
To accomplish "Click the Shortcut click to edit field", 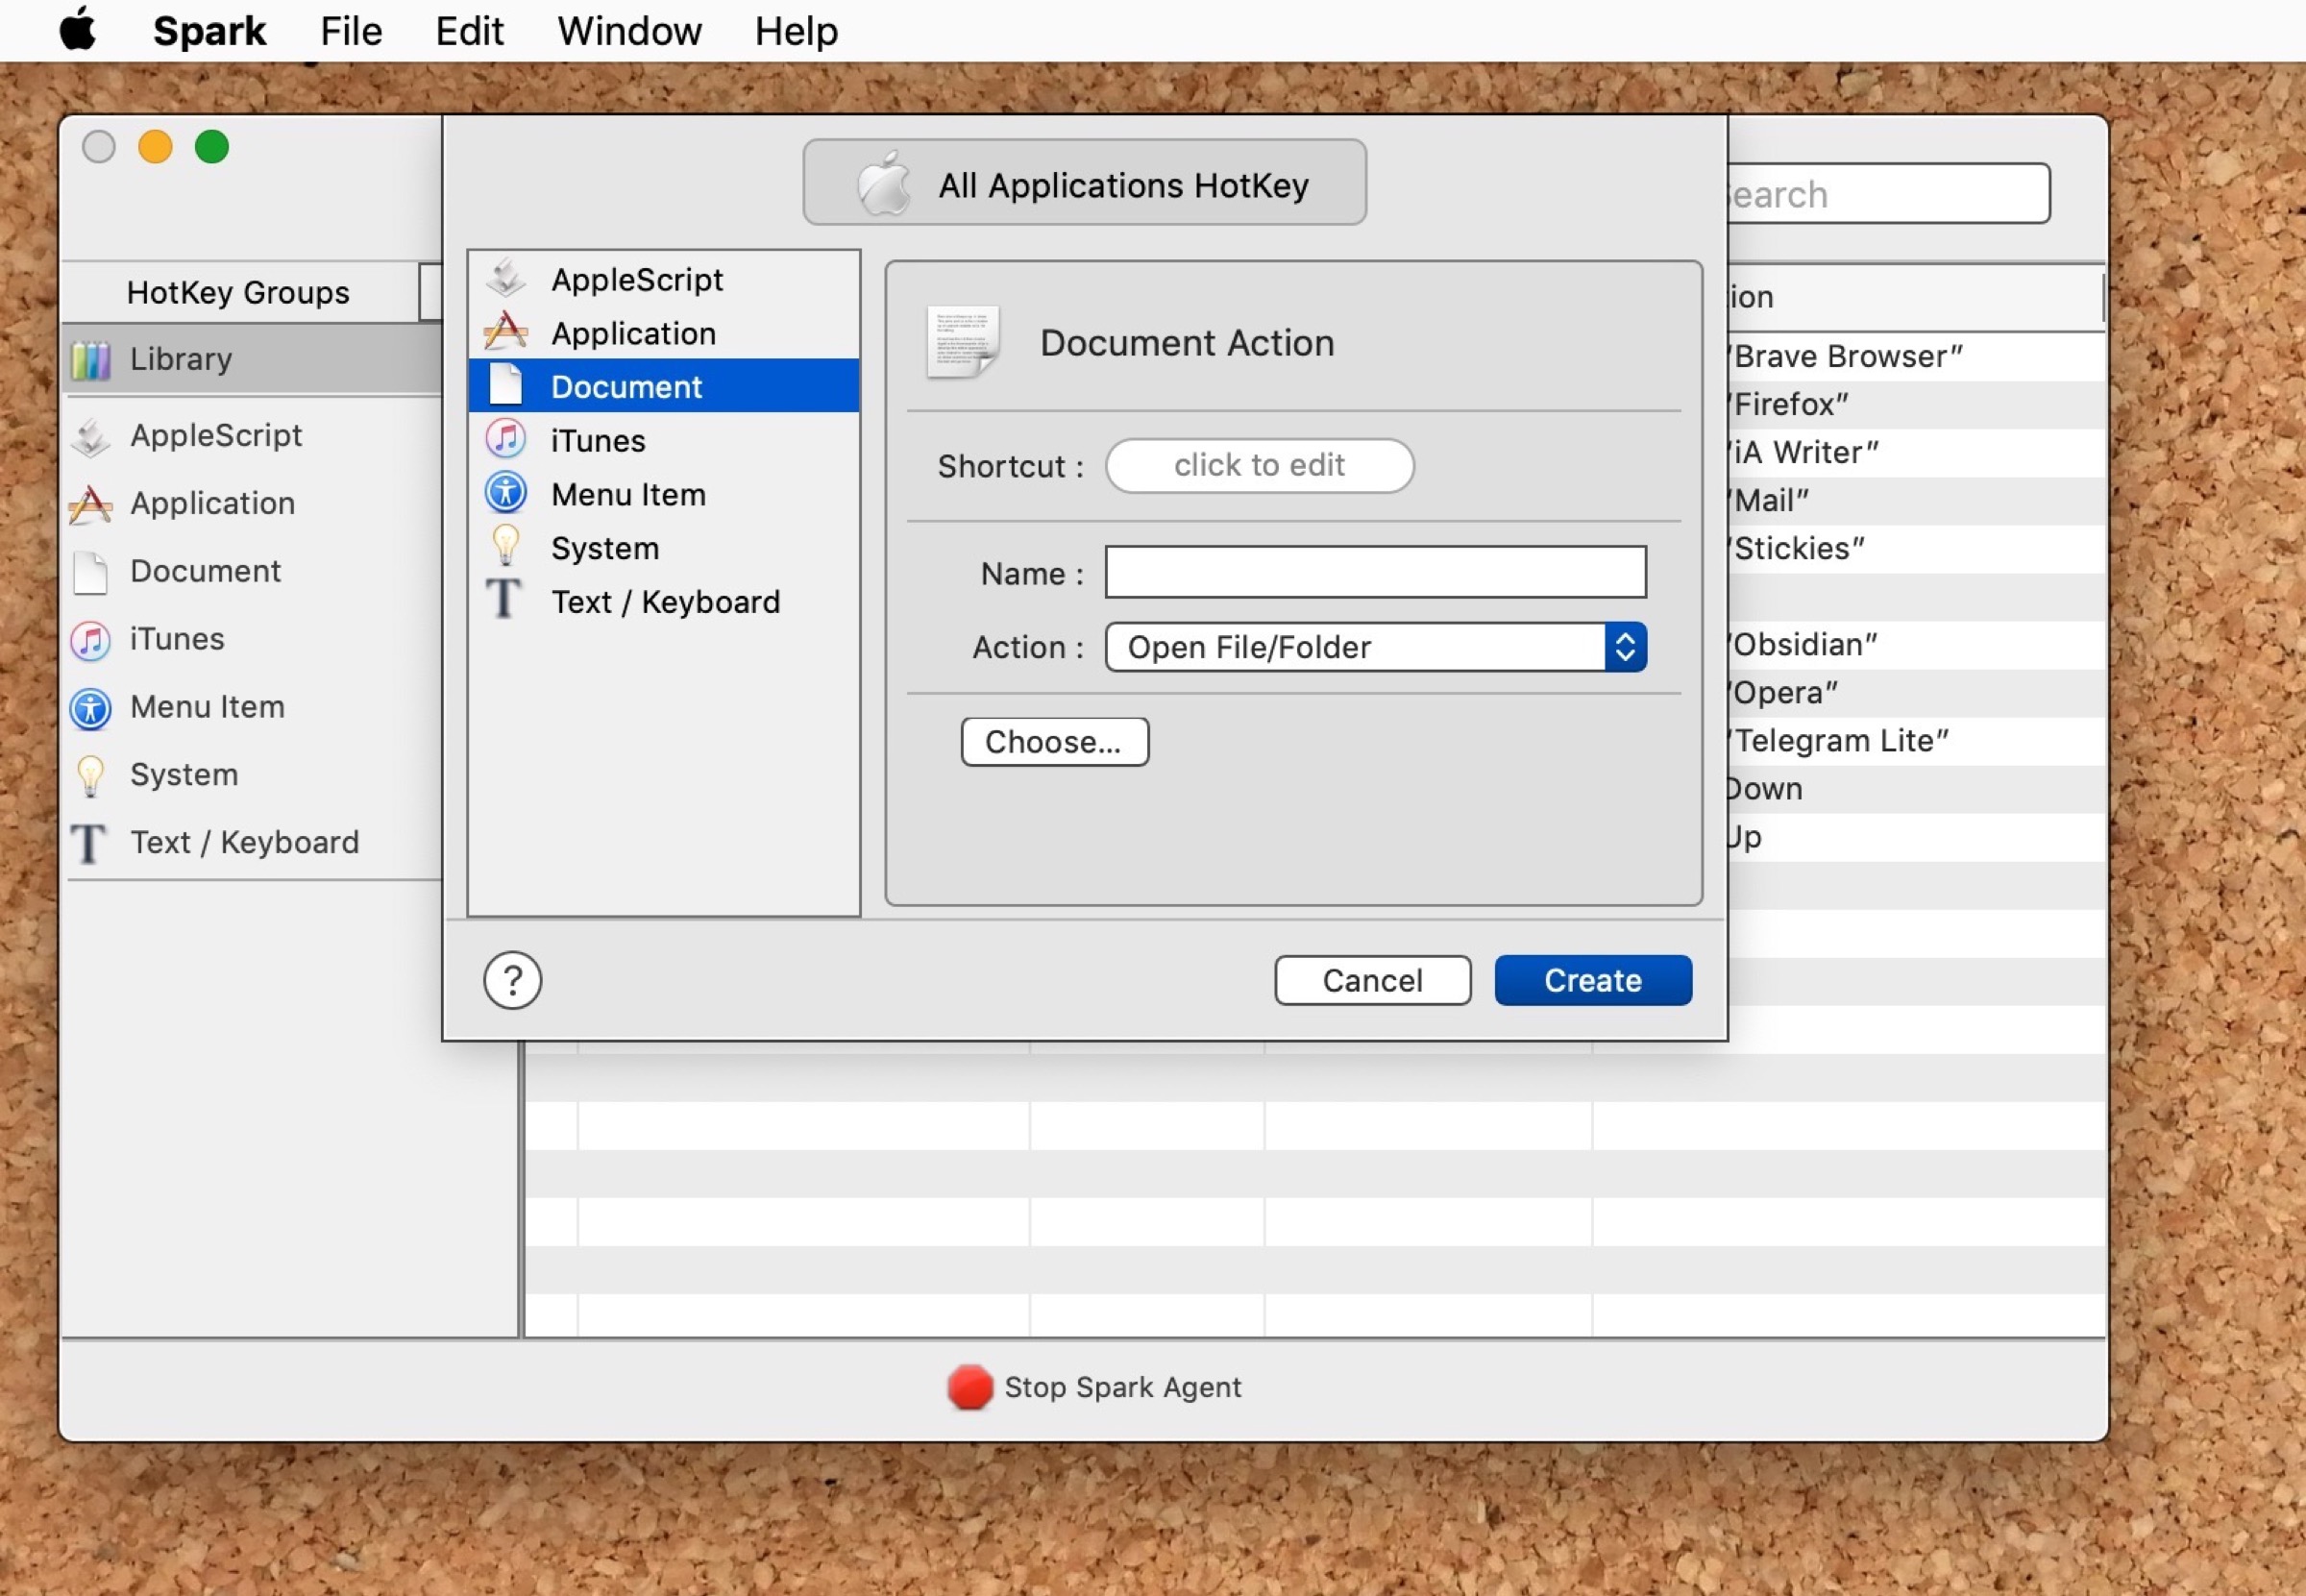I will click(1259, 465).
